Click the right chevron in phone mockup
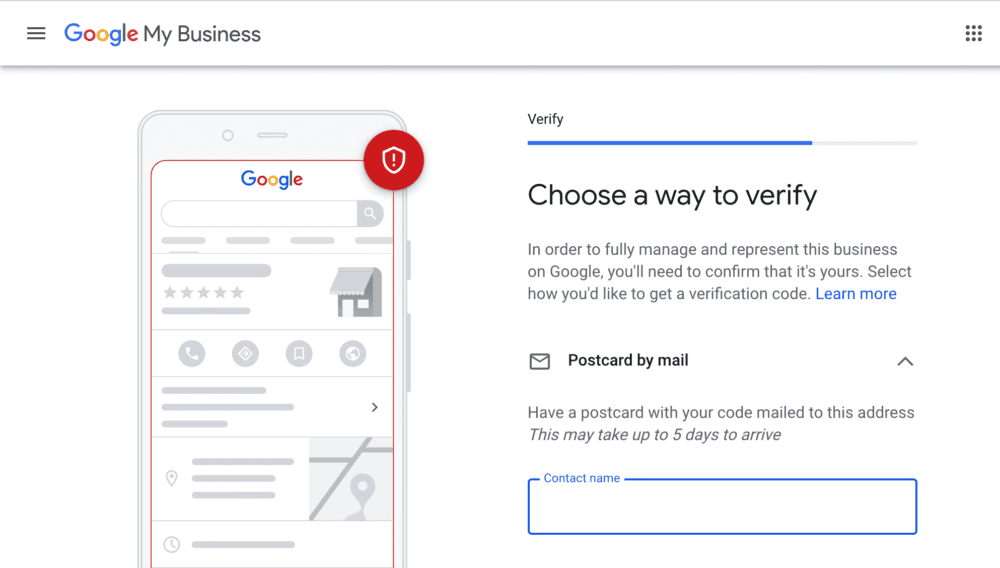 point(375,407)
